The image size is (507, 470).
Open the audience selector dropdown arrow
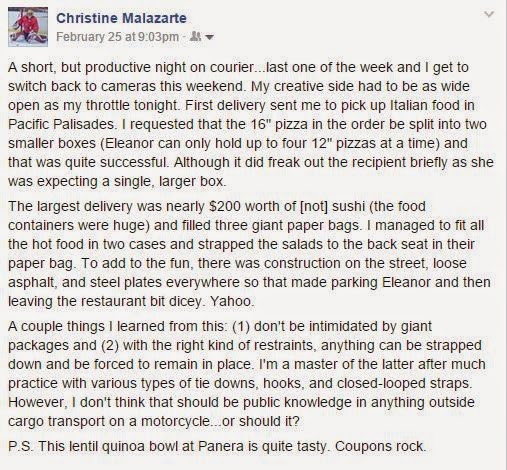tap(209, 37)
